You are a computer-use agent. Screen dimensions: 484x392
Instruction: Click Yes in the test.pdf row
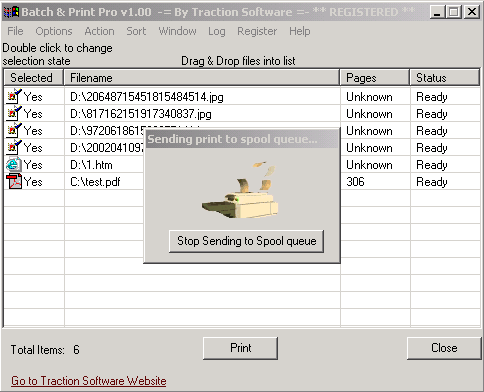tap(33, 182)
